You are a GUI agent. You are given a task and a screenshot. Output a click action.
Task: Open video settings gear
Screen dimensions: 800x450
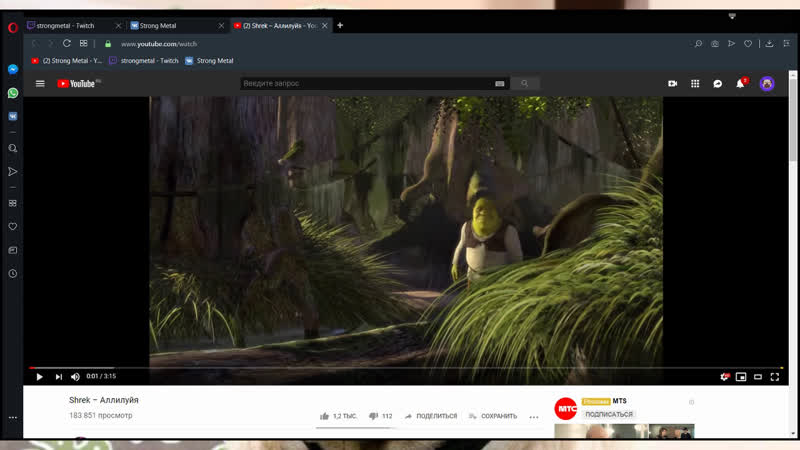coord(724,377)
